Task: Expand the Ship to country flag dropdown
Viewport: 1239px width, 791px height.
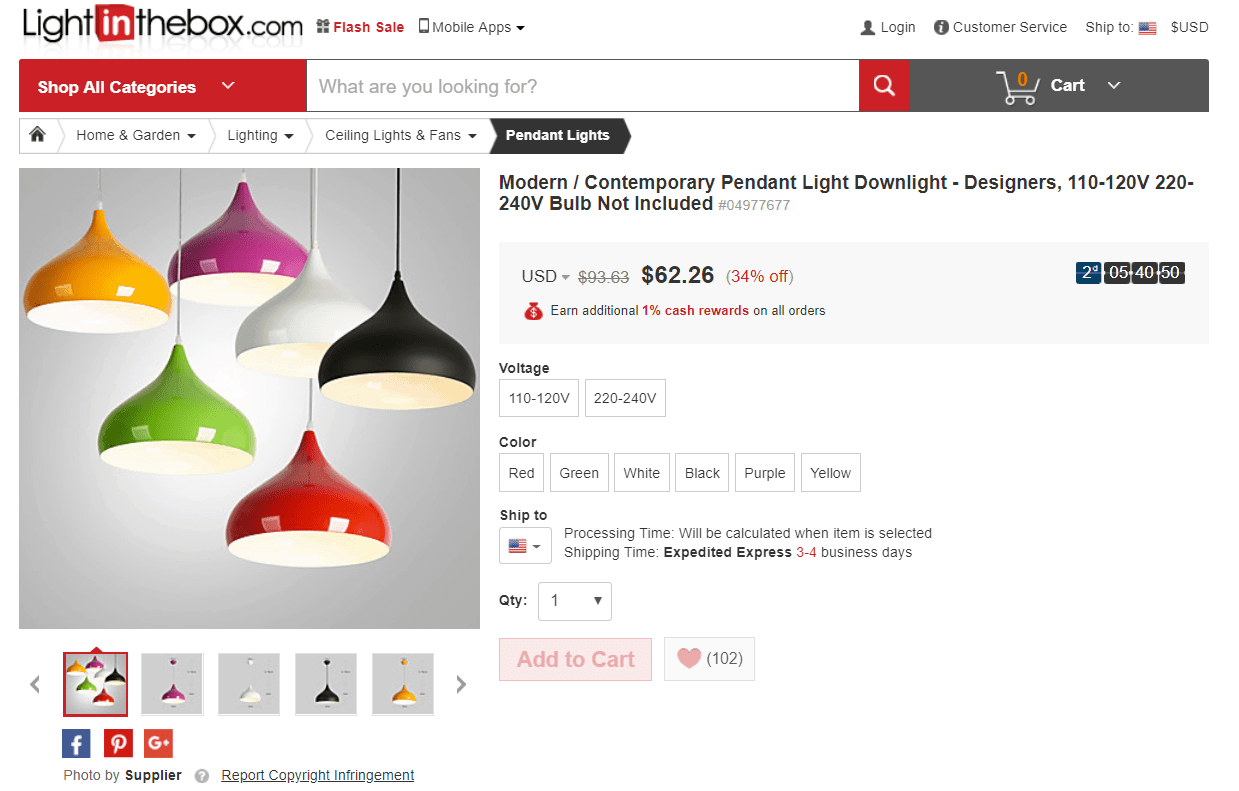Action: click(525, 546)
